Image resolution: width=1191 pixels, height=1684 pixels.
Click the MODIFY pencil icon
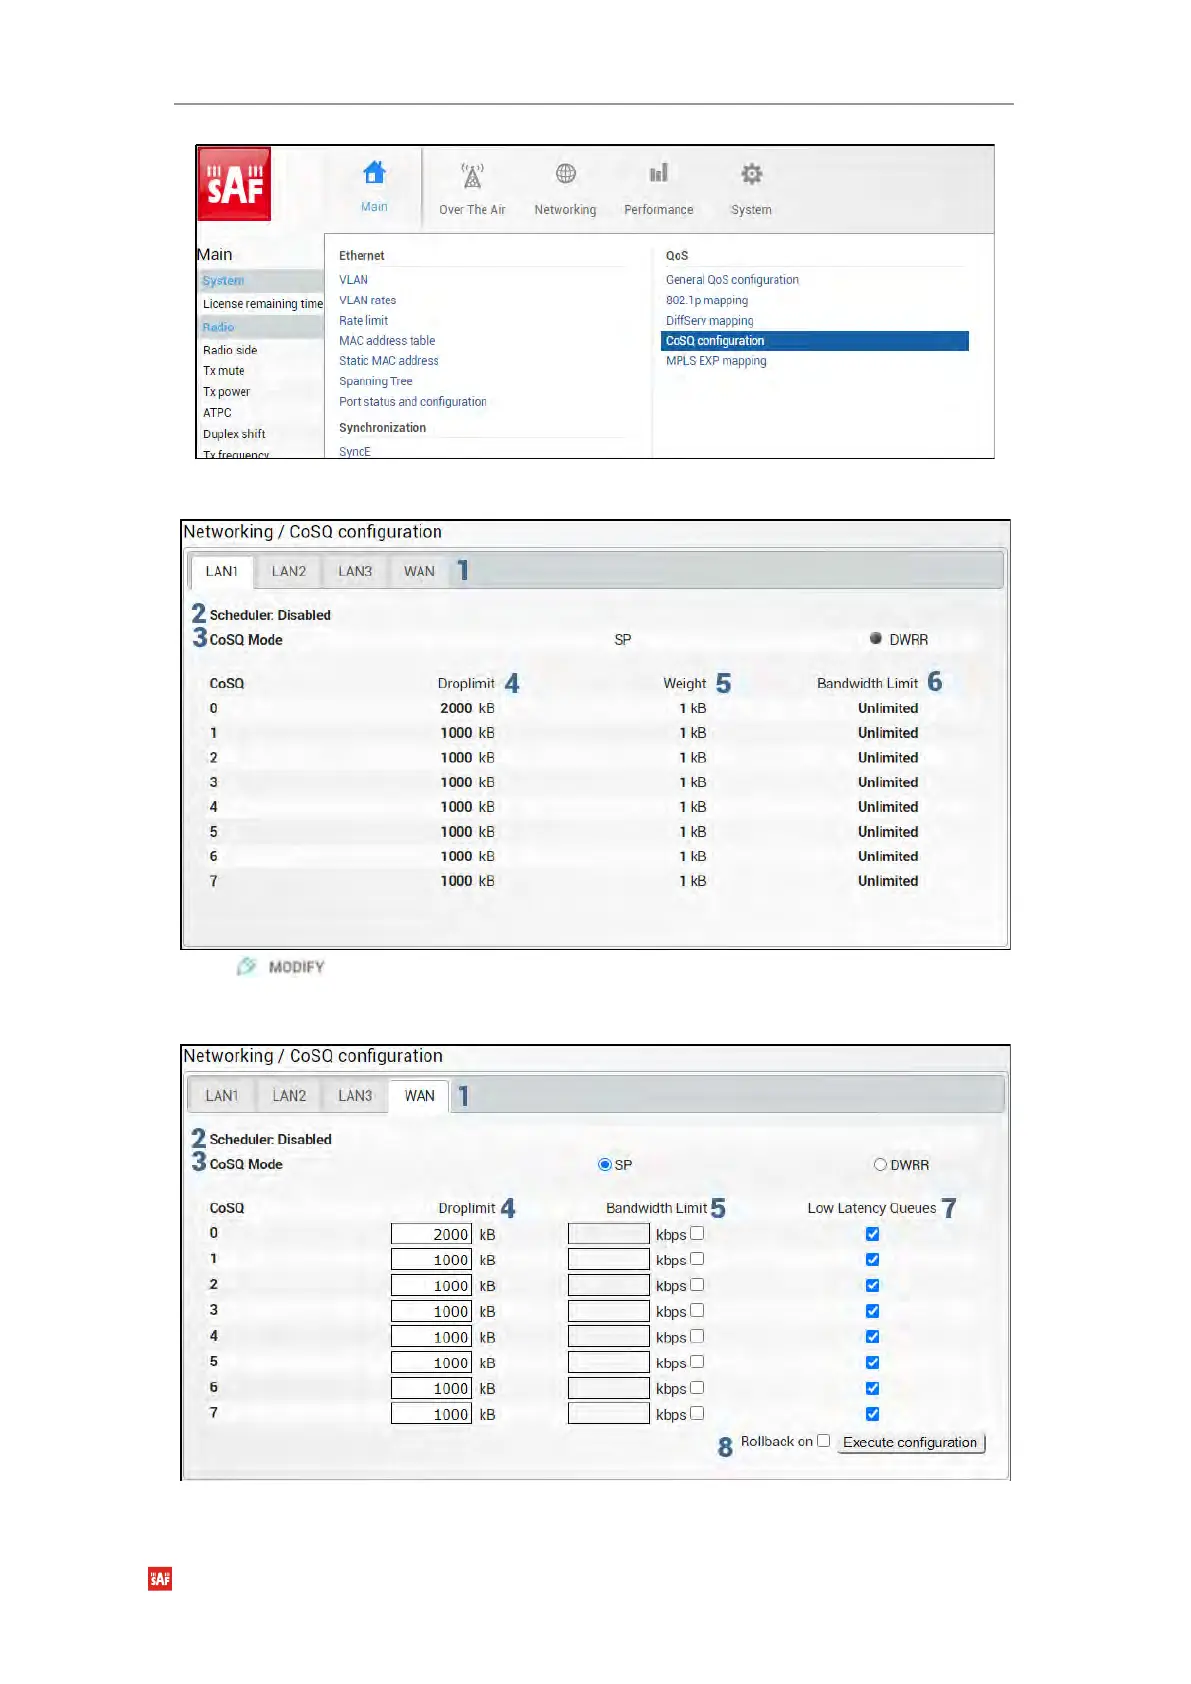coord(246,966)
